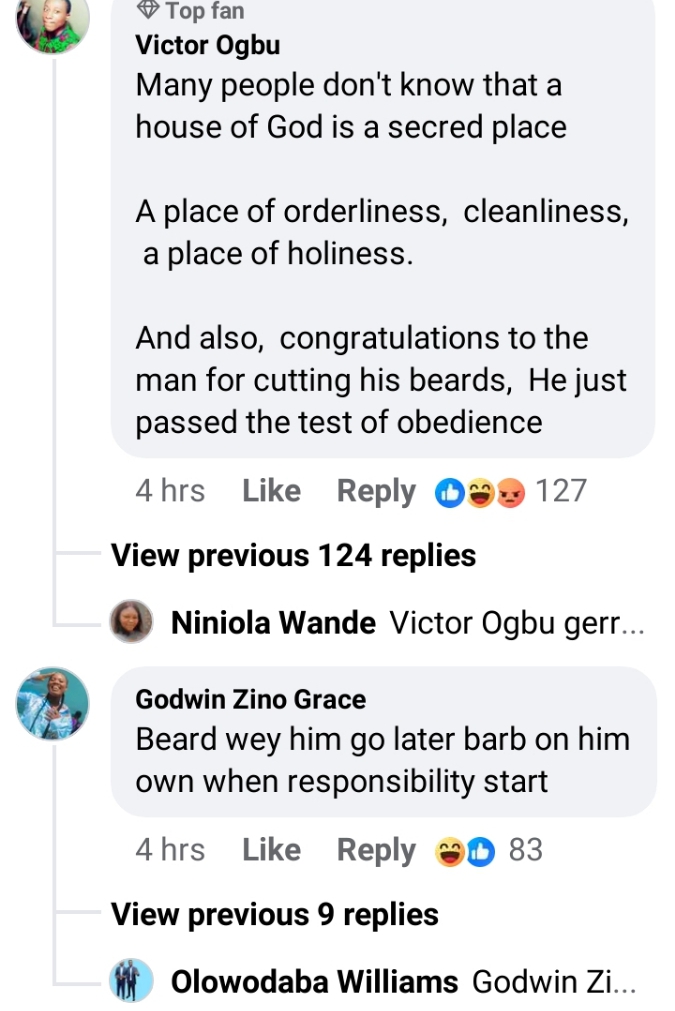Open reaction emojis on Victor Ogbu's comment
The image size is (675, 1011).
pos(480,492)
